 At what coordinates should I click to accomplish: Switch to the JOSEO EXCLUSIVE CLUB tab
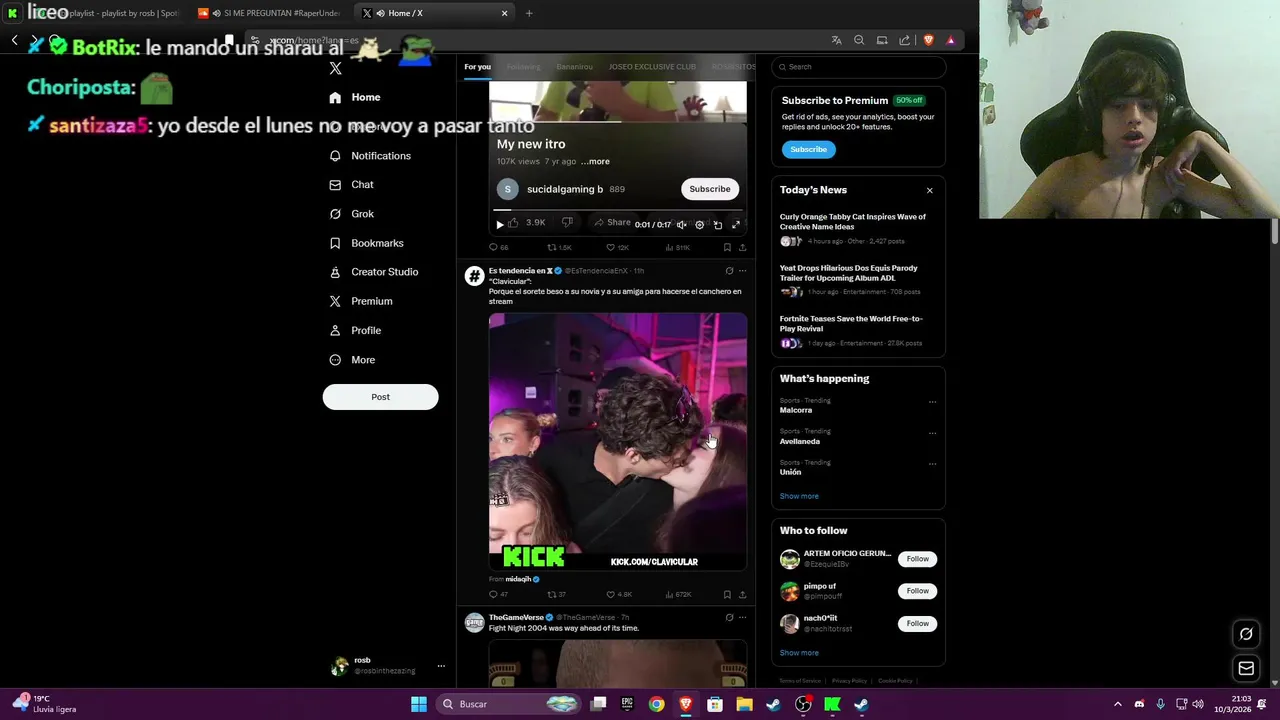click(x=652, y=67)
